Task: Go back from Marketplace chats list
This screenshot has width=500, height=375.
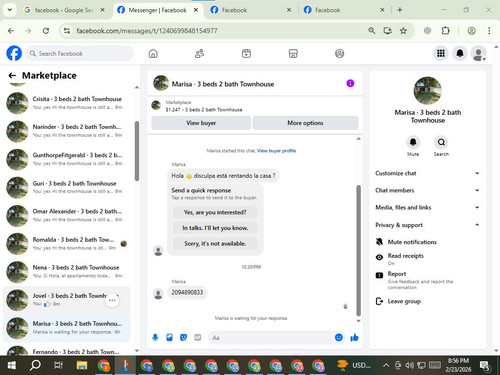Action: click(x=12, y=76)
